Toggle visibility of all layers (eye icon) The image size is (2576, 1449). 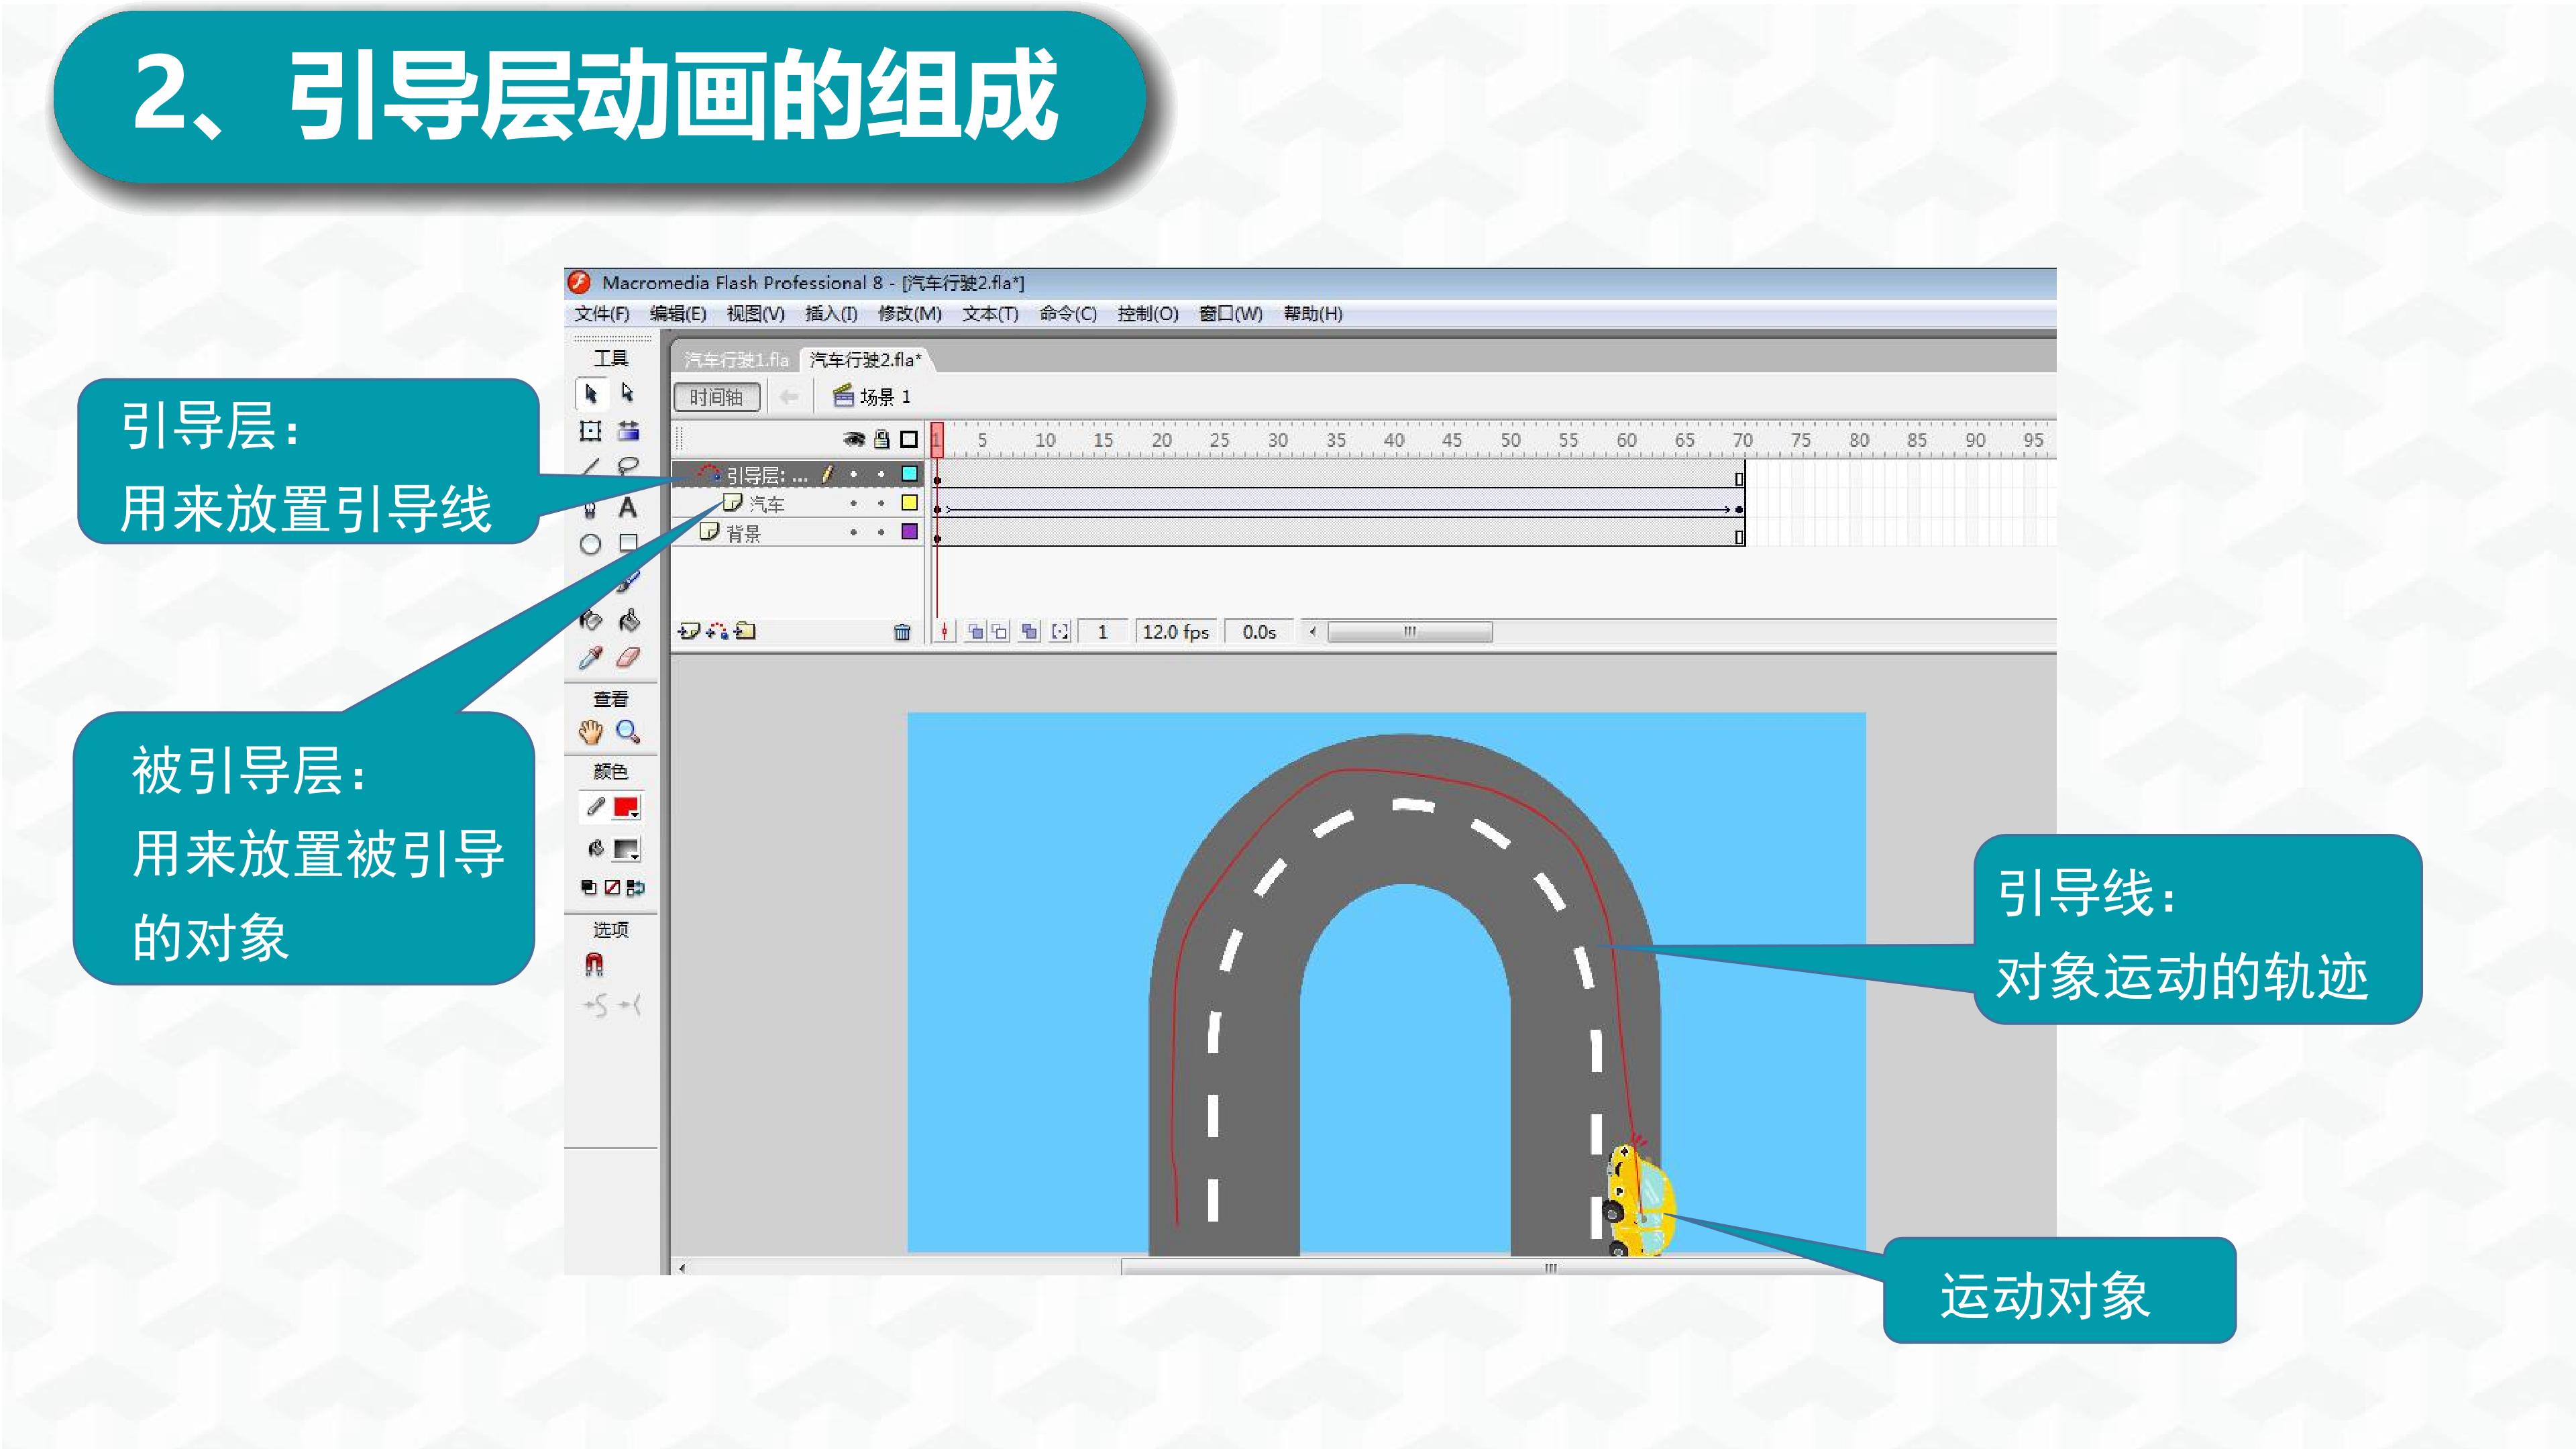pyautogui.click(x=854, y=439)
